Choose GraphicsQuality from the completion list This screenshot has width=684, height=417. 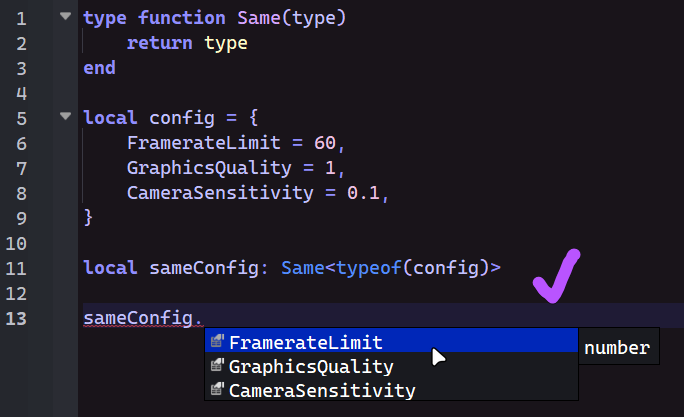[311, 366]
